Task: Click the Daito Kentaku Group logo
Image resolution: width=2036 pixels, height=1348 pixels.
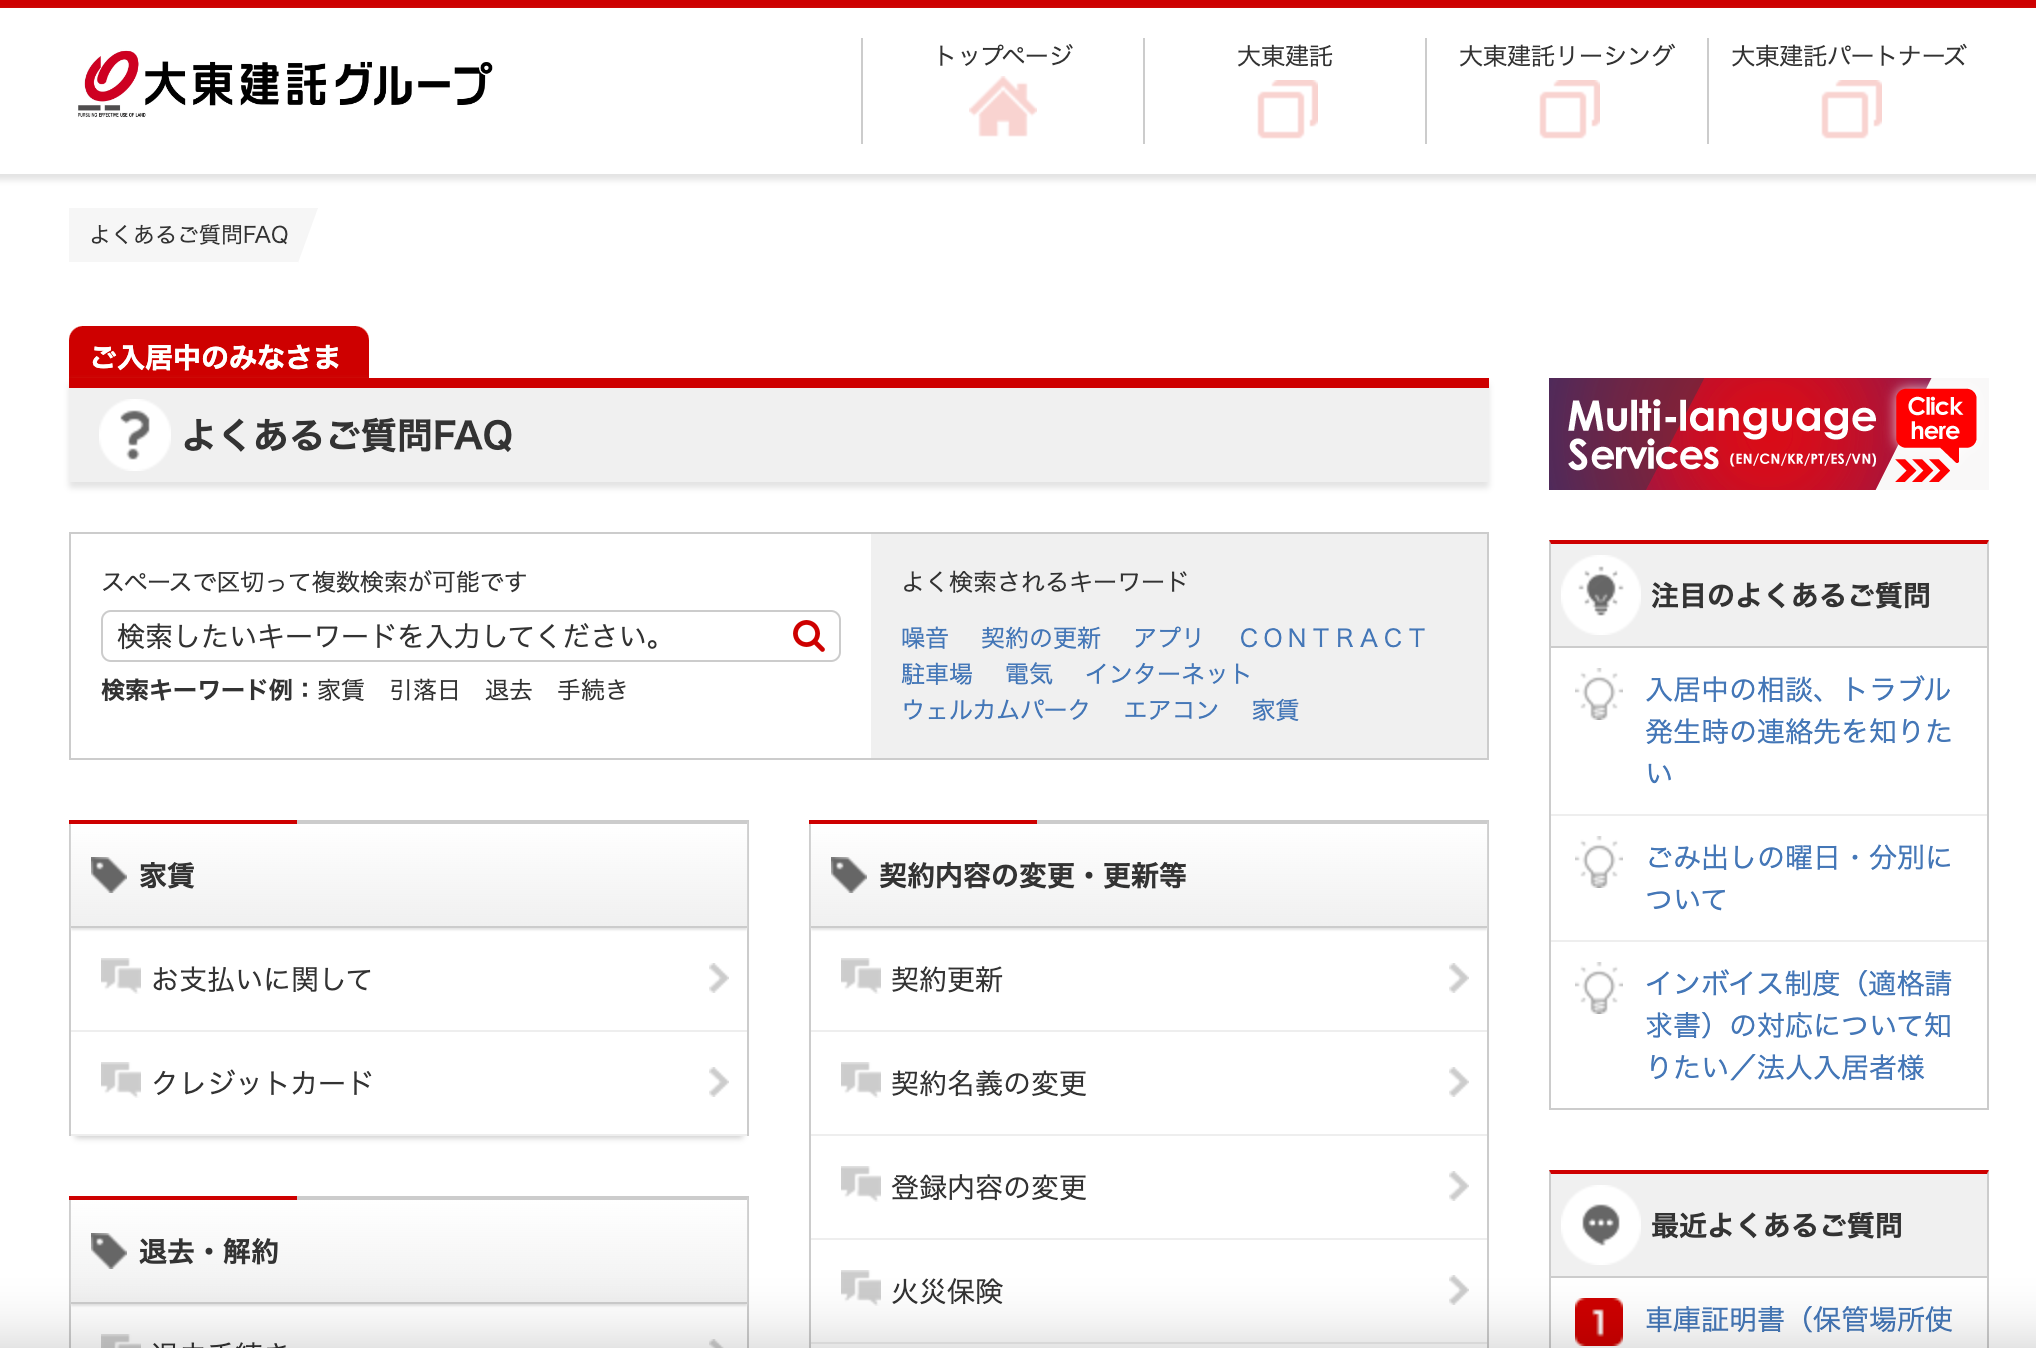Action: pyautogui.click(x=285, y=84)
